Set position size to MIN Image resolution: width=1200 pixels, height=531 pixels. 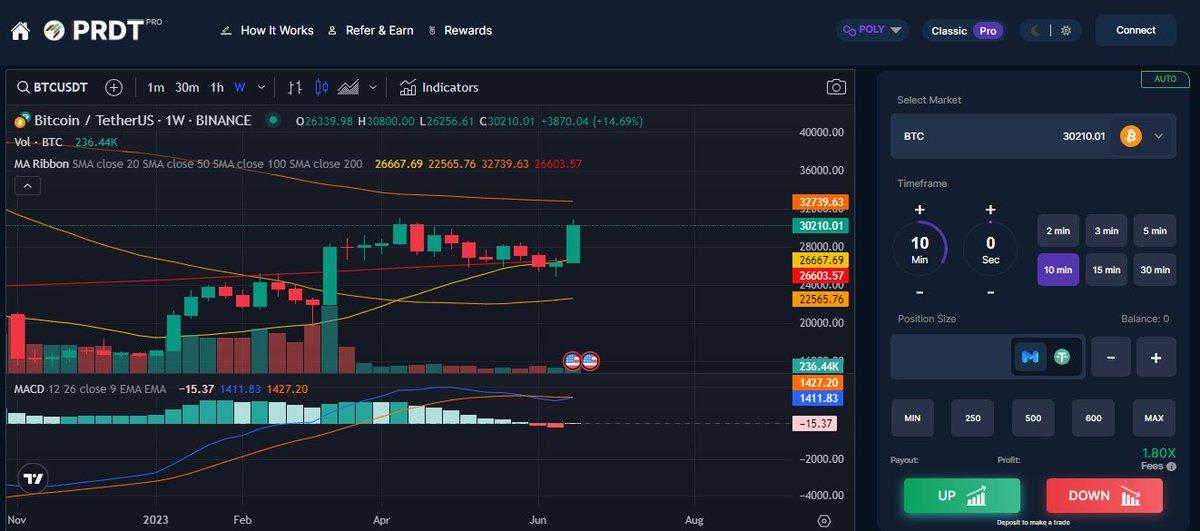(x=912, y=417)
